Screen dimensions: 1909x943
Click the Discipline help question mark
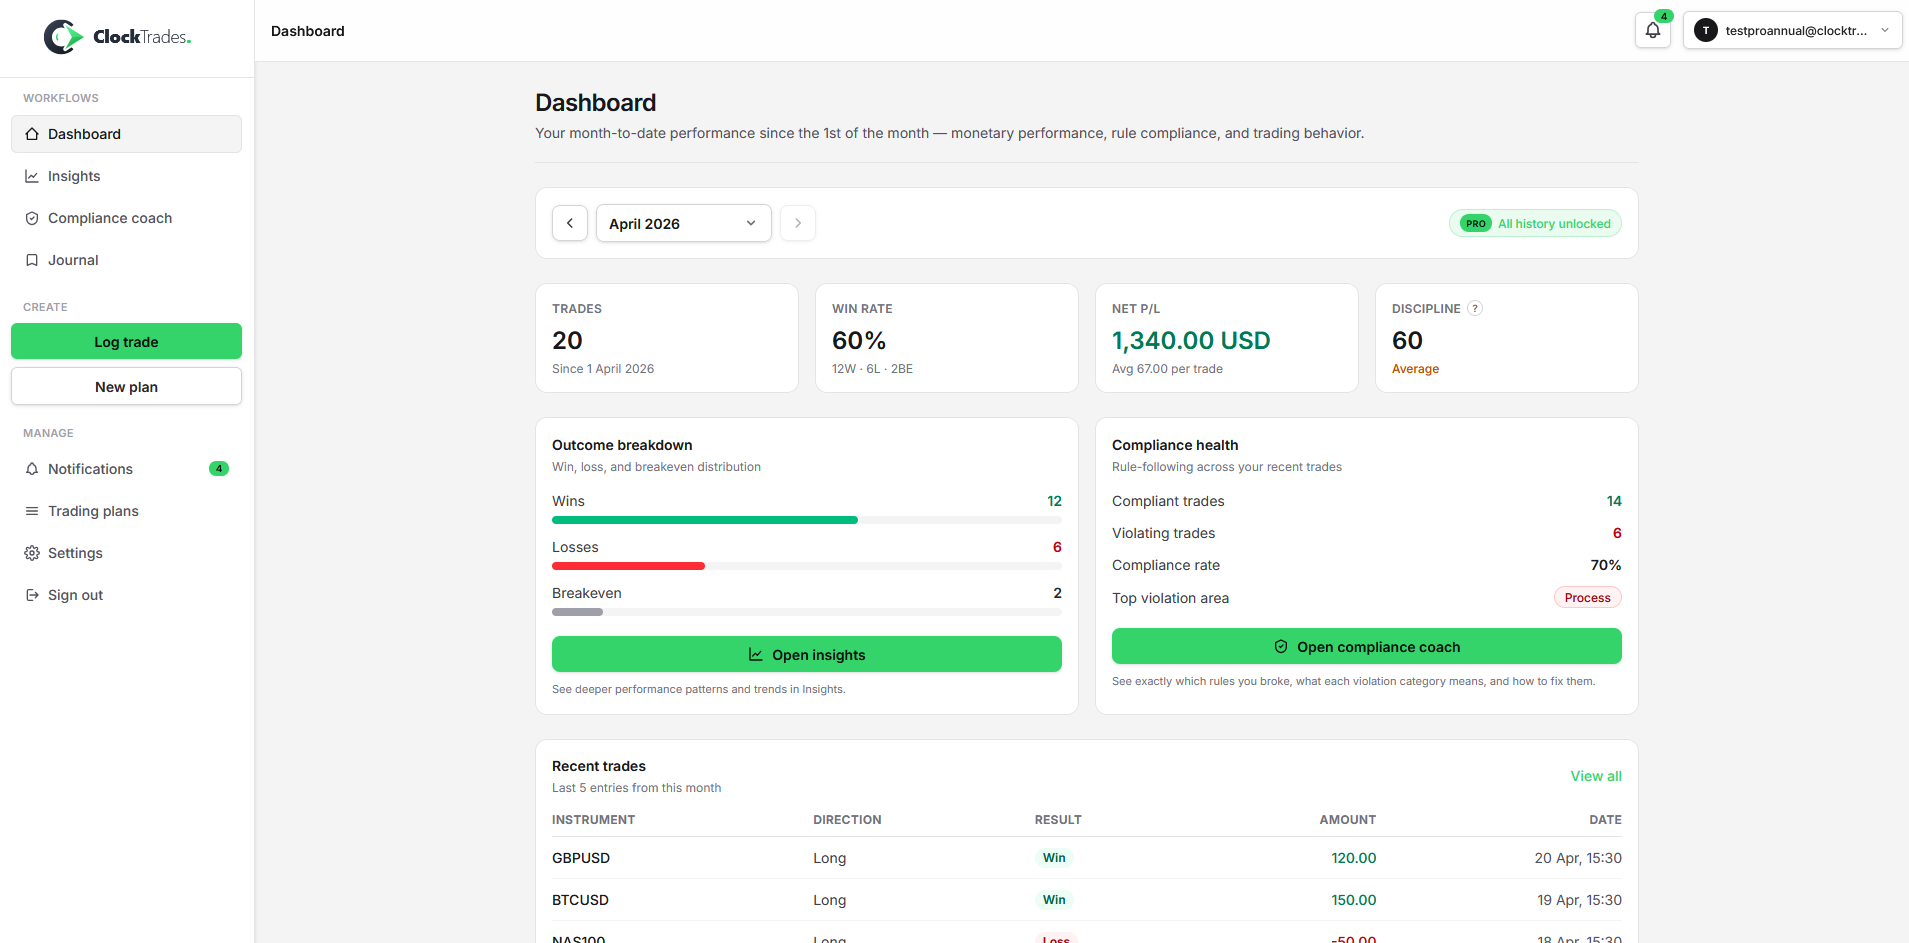point(1474,308)
